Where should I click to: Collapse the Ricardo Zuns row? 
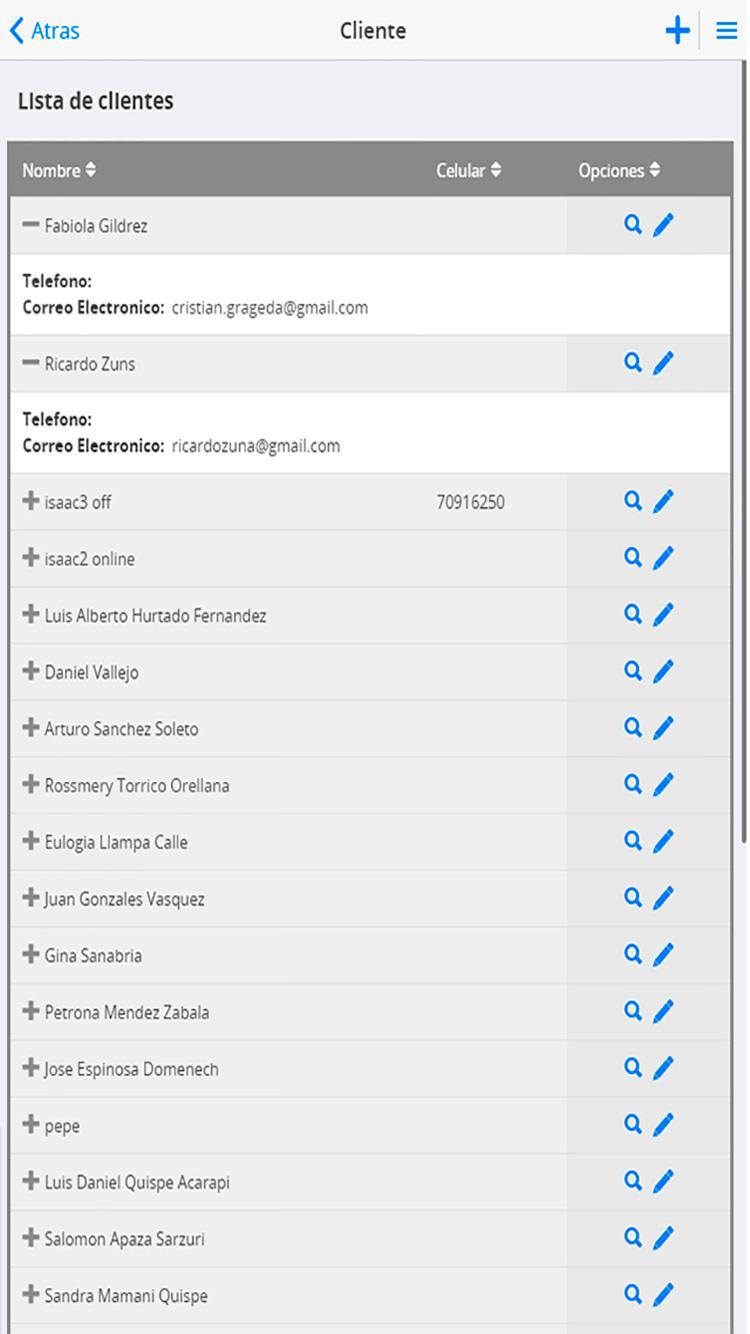point(31,363)
